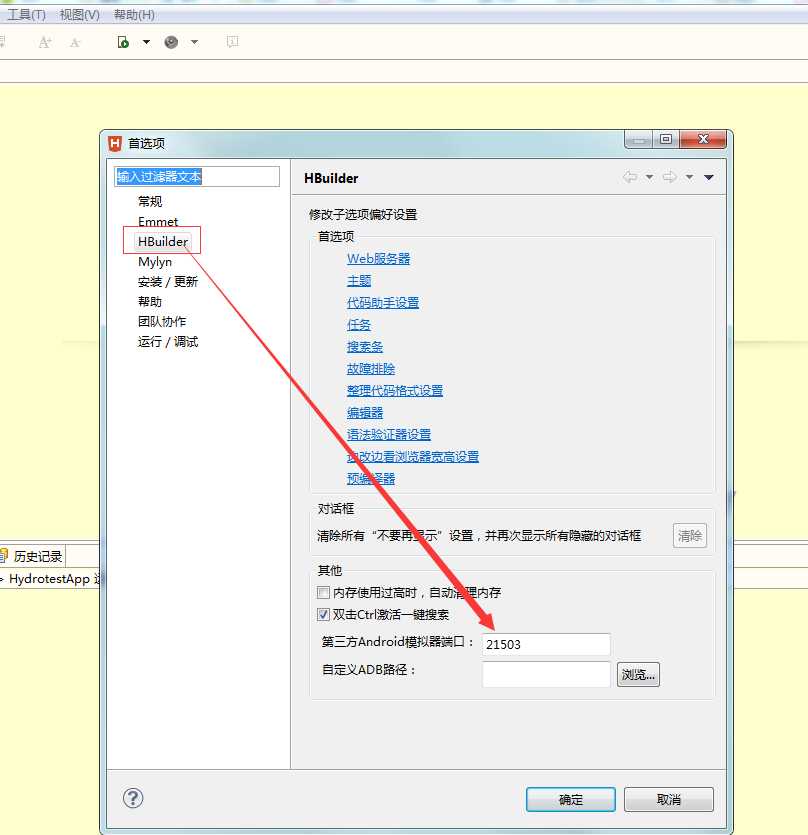Click the custom ADB path field

point(546,674)
